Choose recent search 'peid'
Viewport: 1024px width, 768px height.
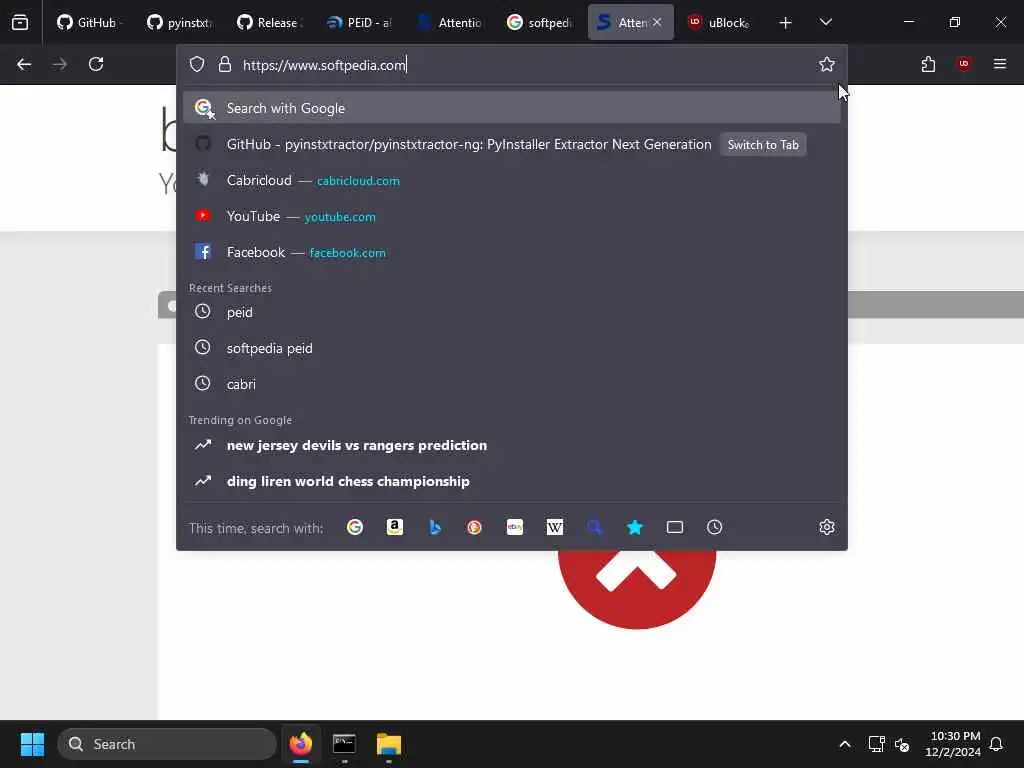[x=511, y=312]
